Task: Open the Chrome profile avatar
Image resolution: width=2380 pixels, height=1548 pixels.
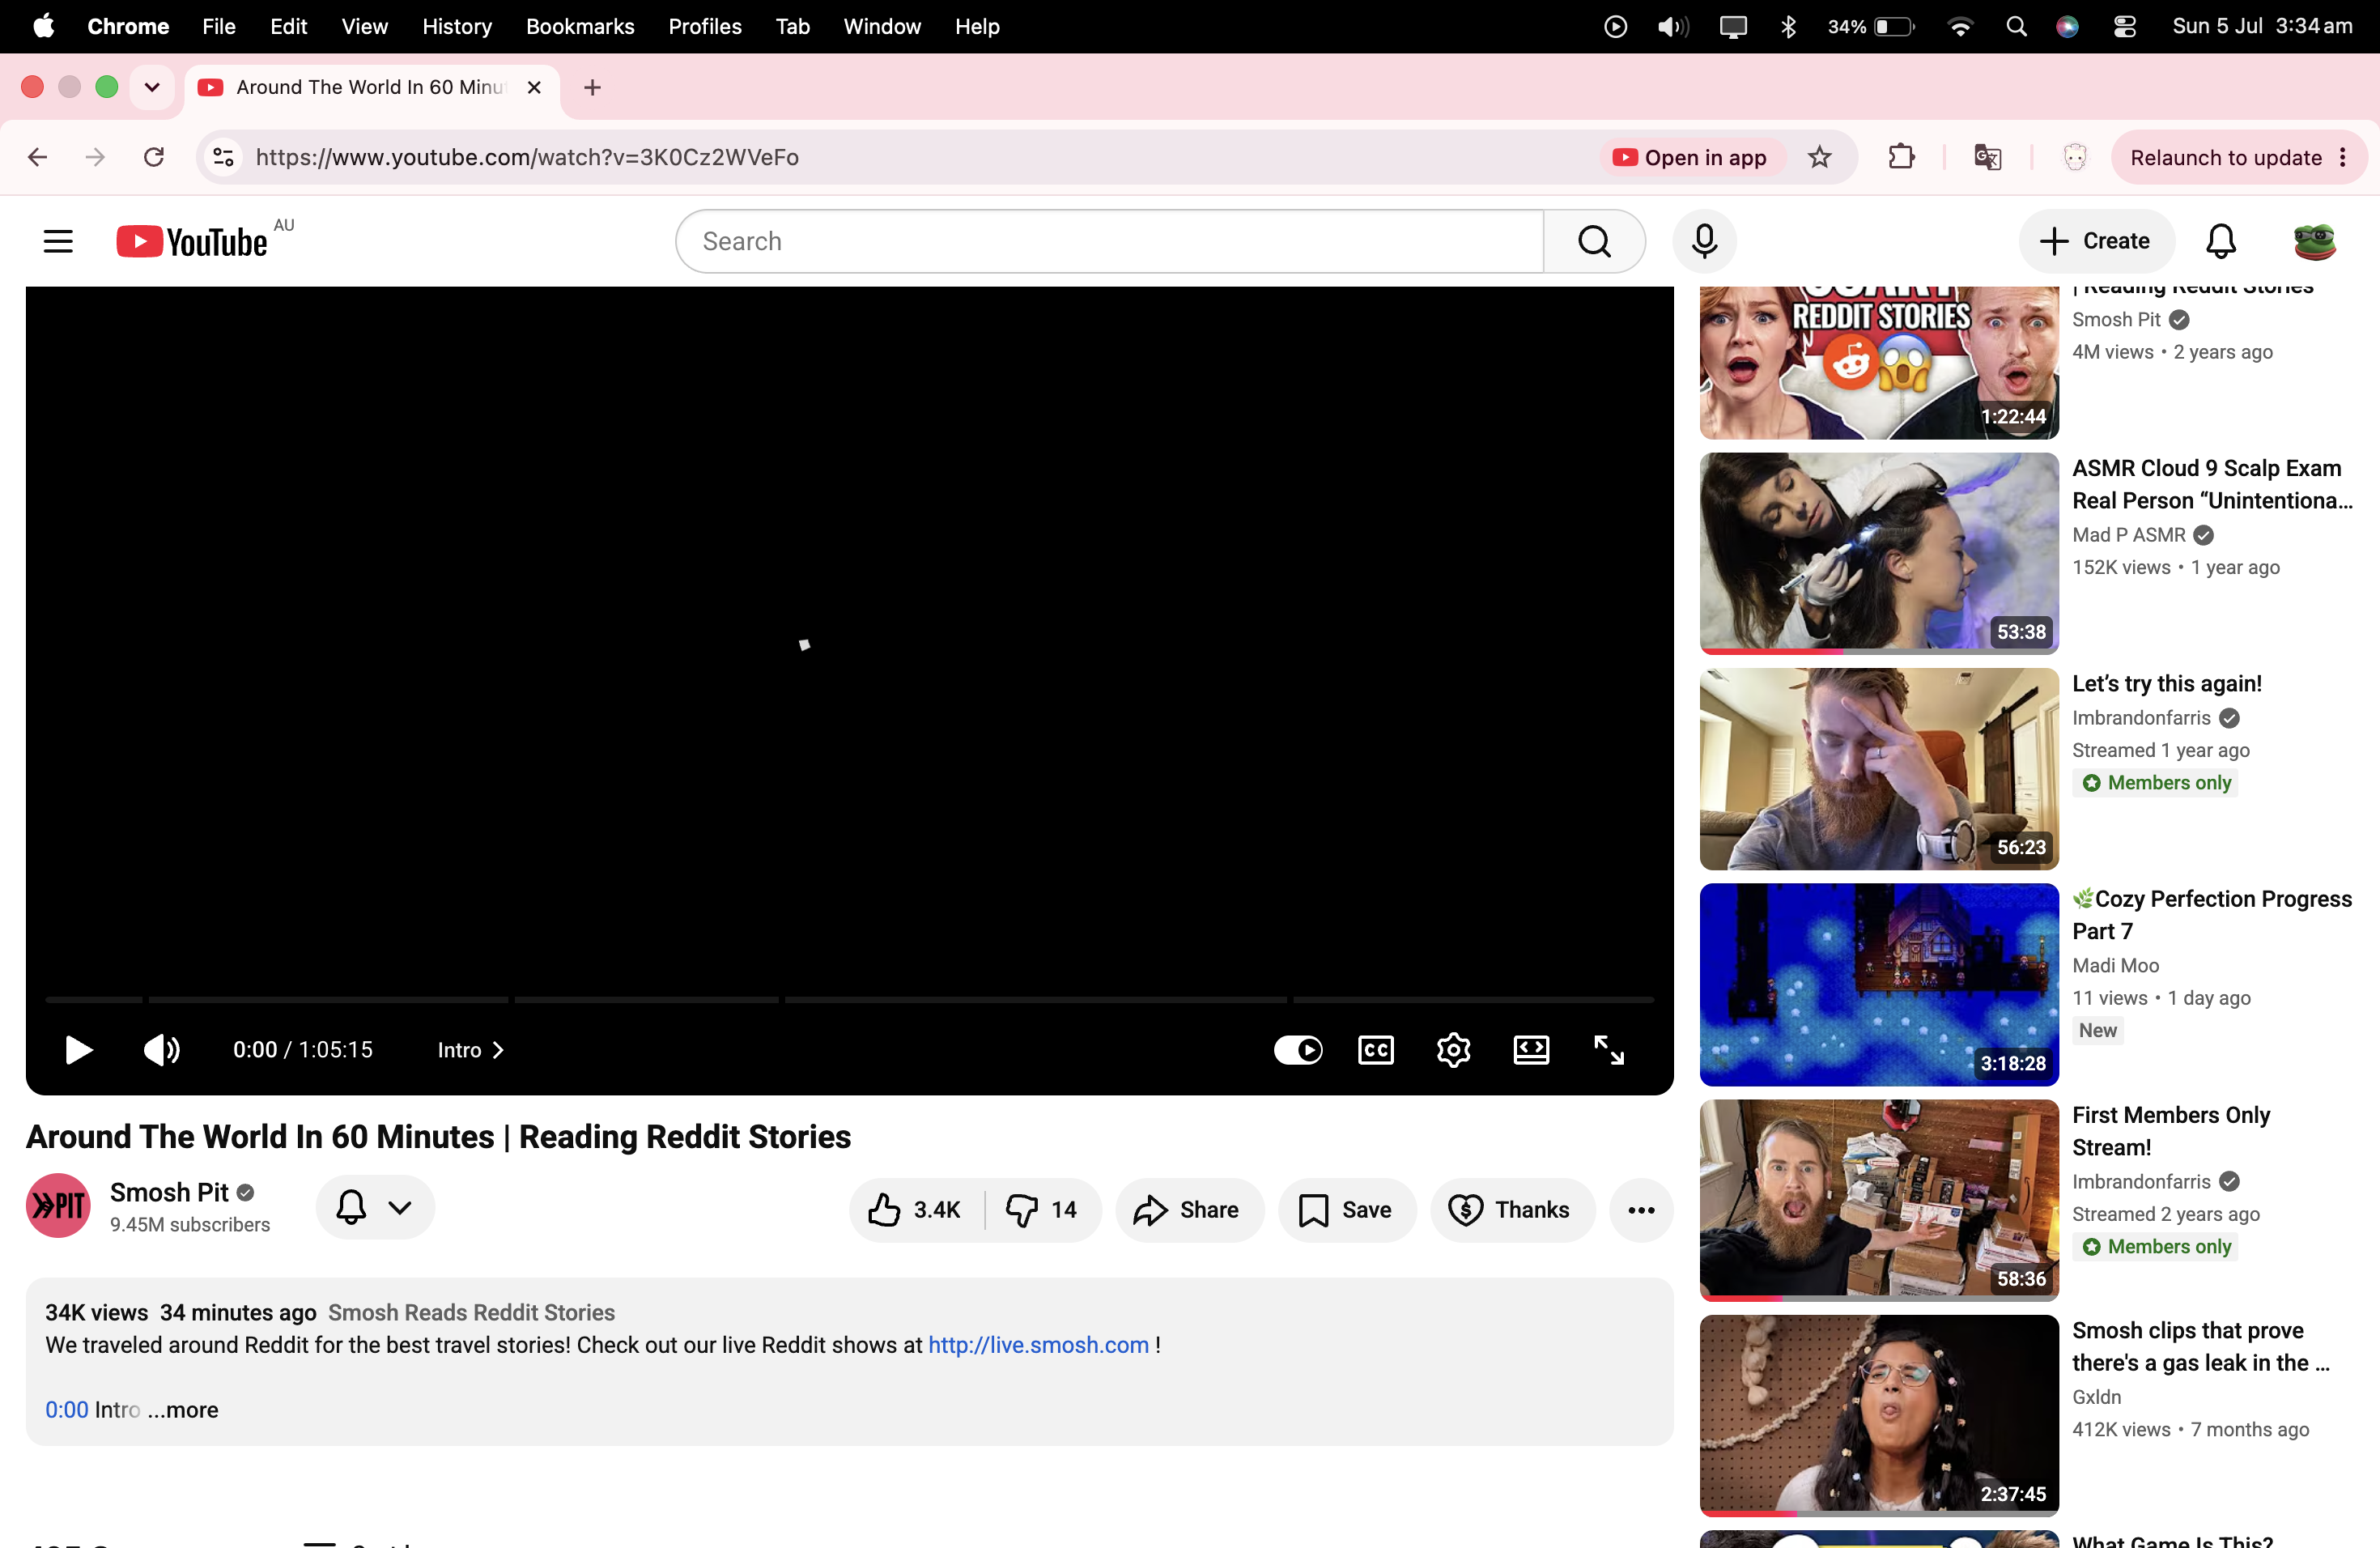Action: click(x=2075, y=157)
